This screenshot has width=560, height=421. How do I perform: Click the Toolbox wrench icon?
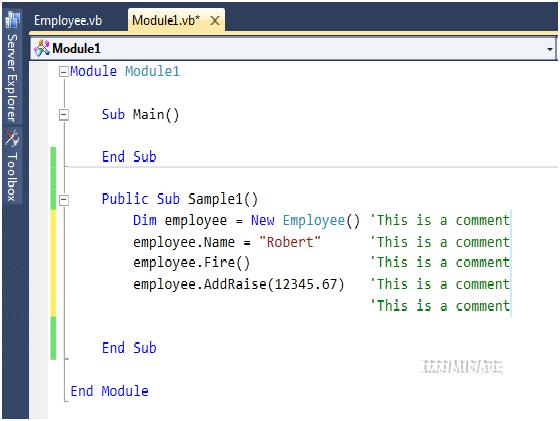[12, 139]
